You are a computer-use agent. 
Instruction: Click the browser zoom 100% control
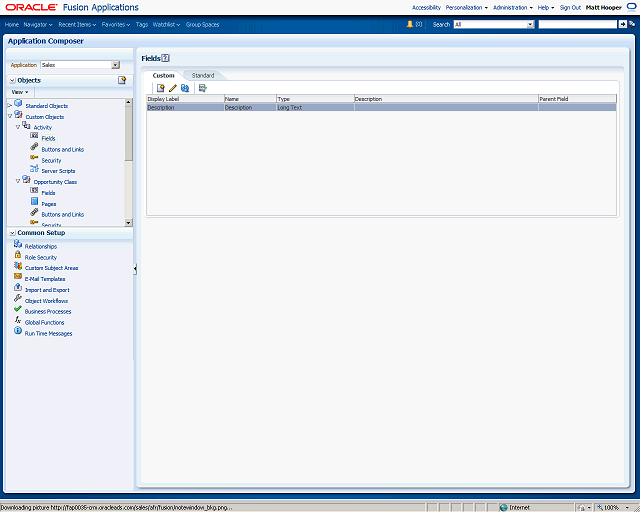[613, 508]
